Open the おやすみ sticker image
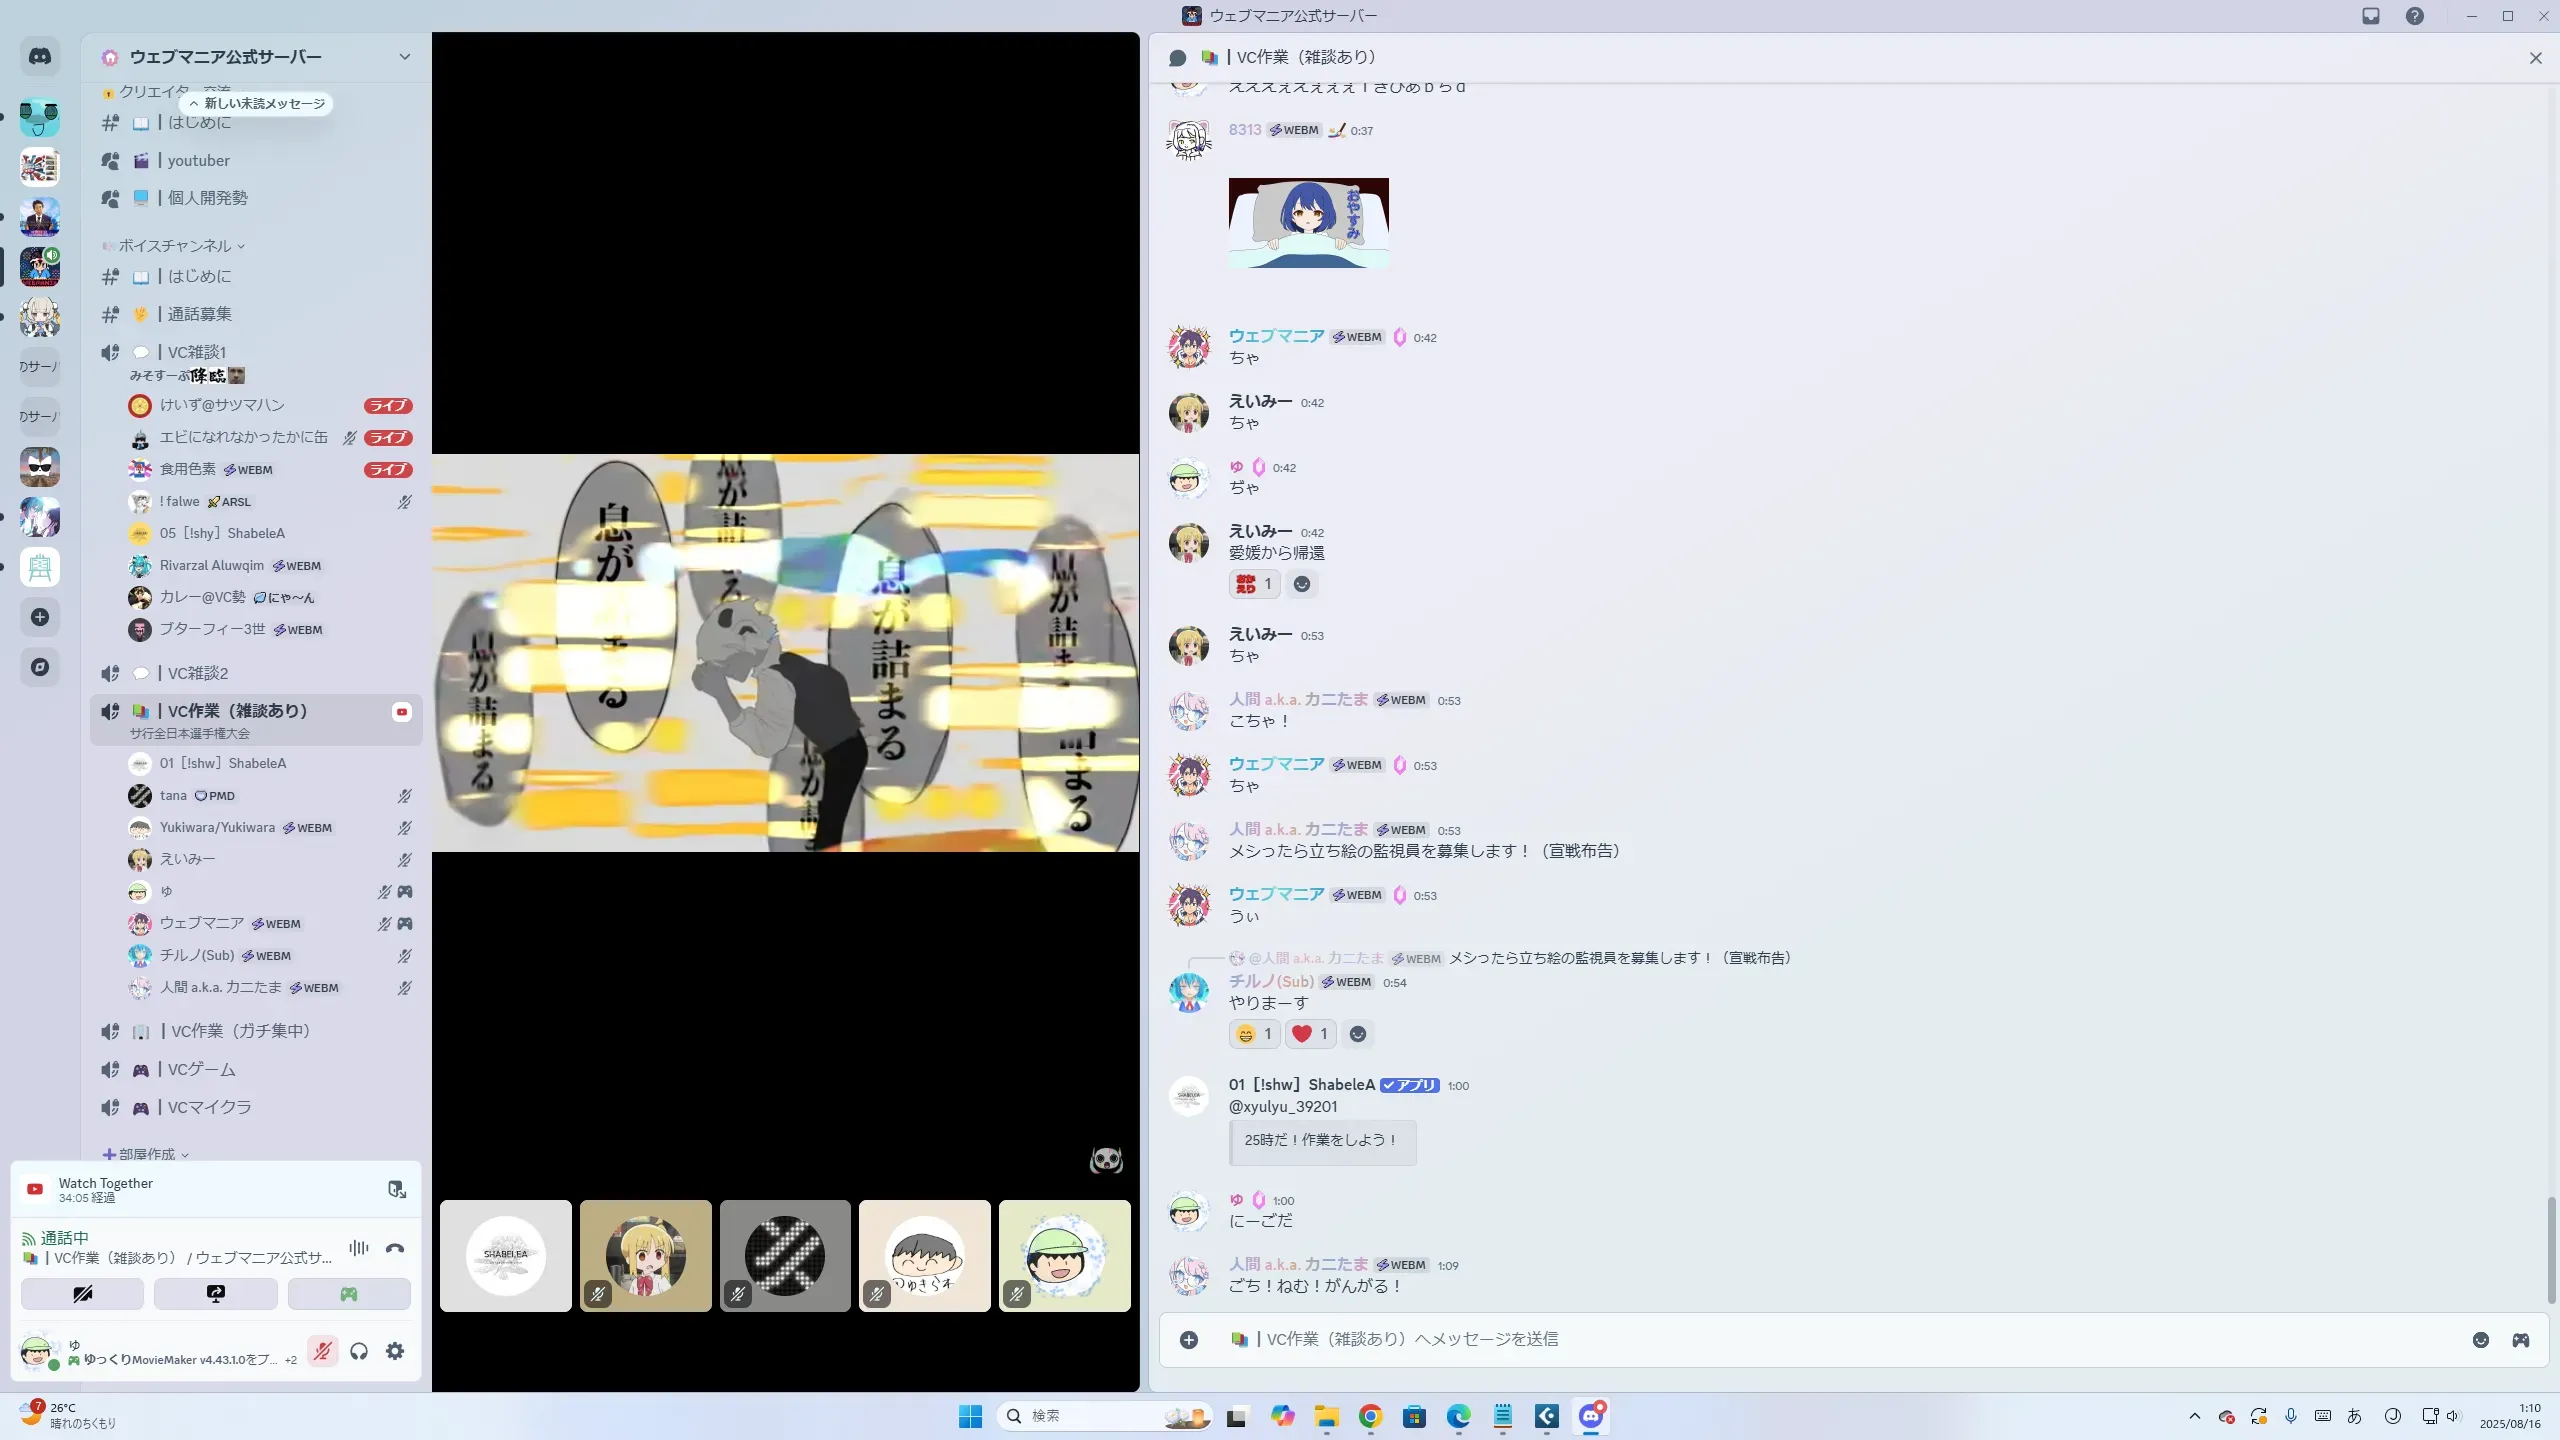Screen dimensions: 2560x1440 1308,222
